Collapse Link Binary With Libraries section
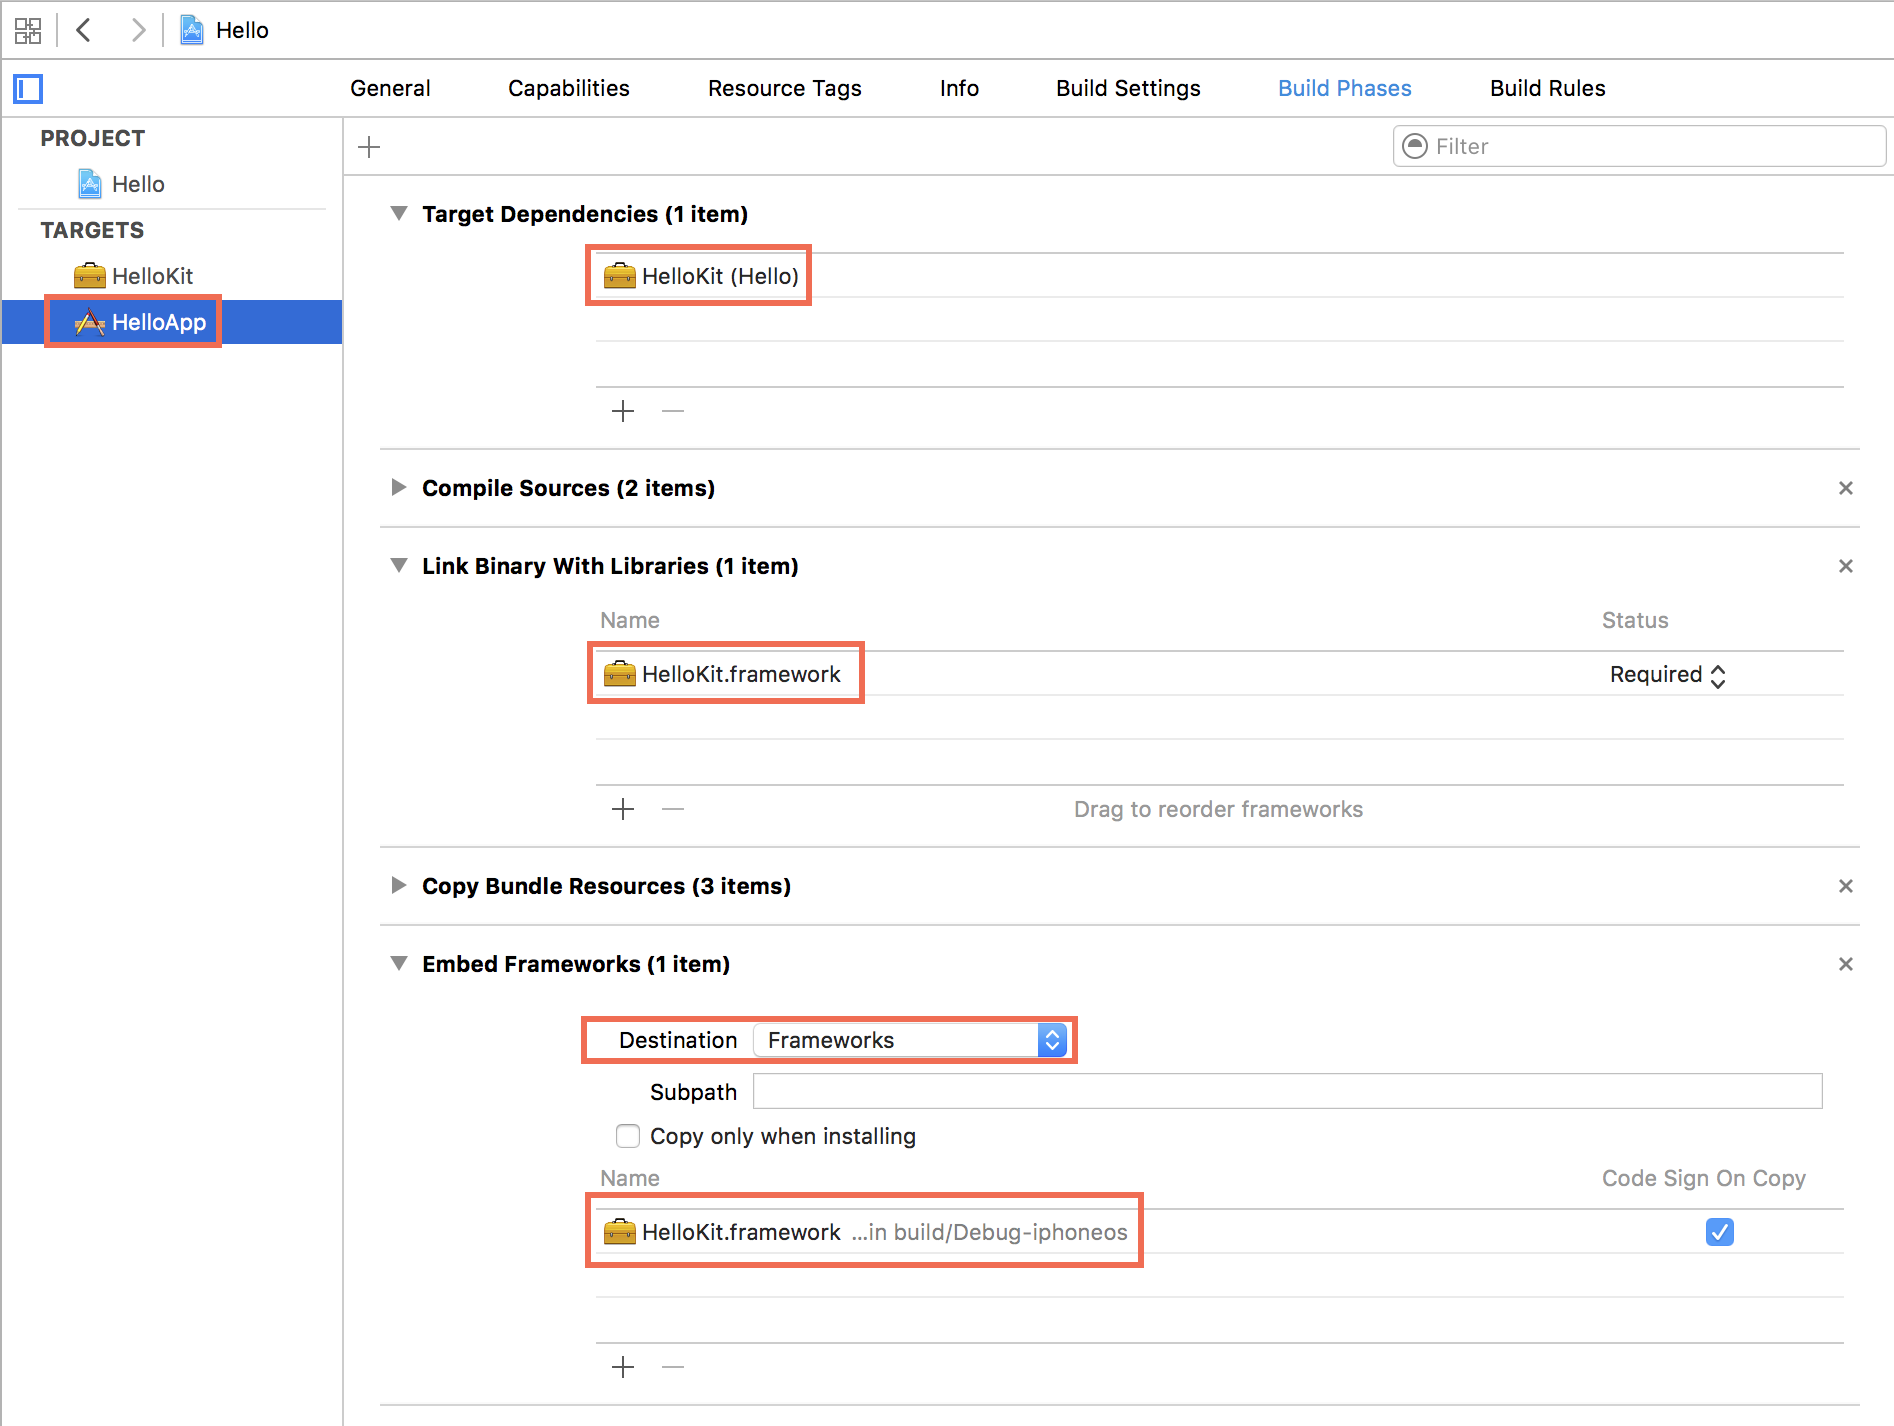Viewport: 1894px width, 1426px height. [399, 566]
